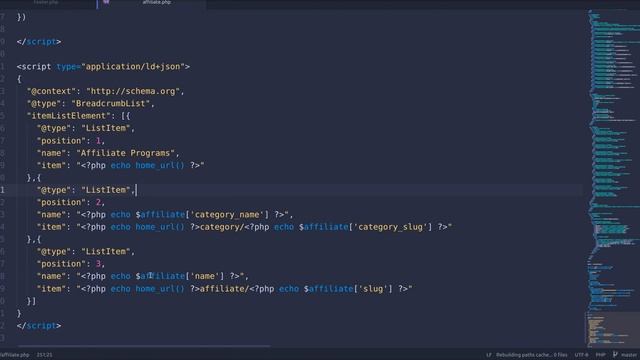The image size is (640, 360).
Task: Click the affiliate.php file path in status bar
Action: coord(15,355)
